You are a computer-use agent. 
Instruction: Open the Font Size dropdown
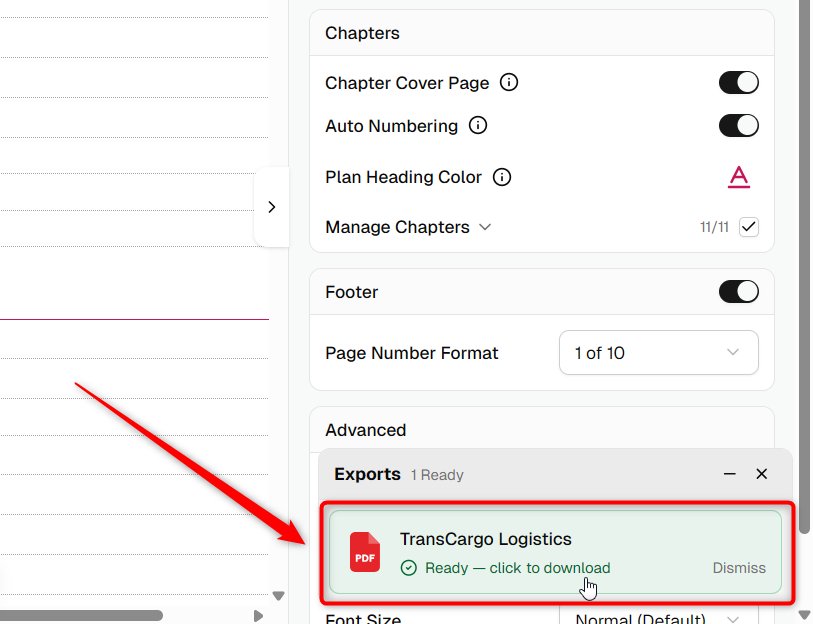click(x=658, y=618)
